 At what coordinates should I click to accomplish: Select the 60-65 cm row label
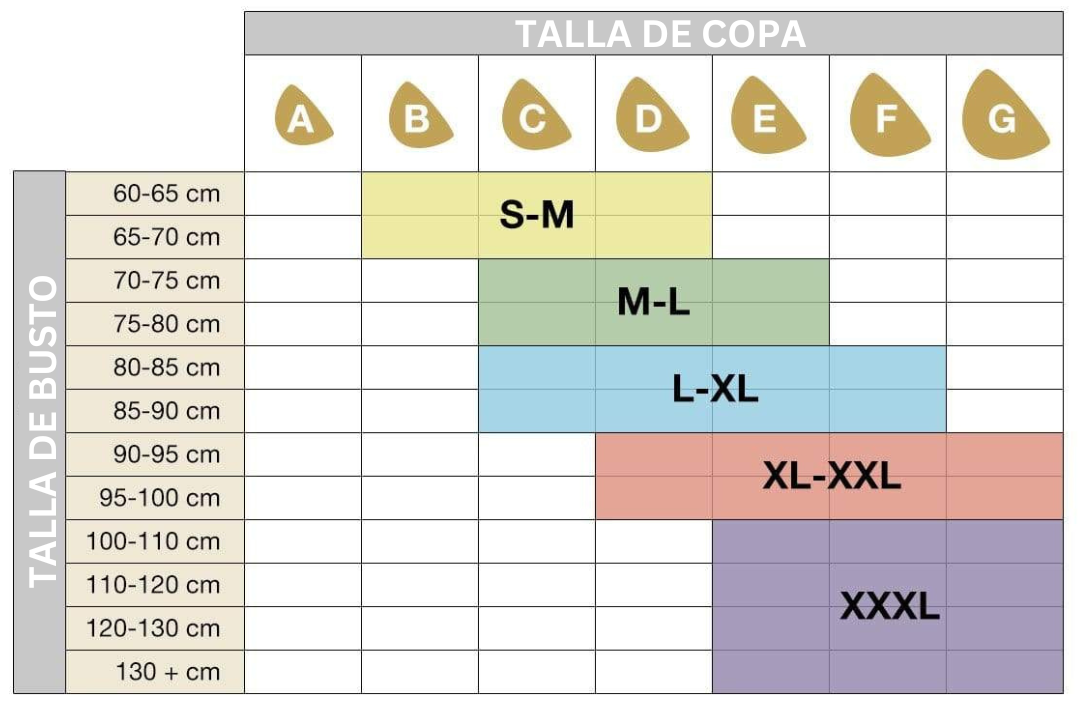coord(166,193)
